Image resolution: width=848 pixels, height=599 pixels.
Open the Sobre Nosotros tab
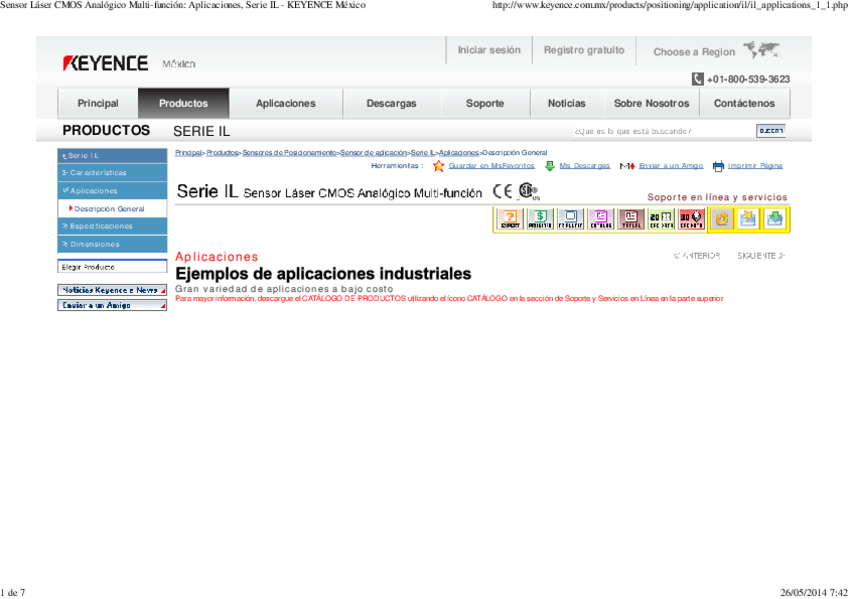(652, 103)
